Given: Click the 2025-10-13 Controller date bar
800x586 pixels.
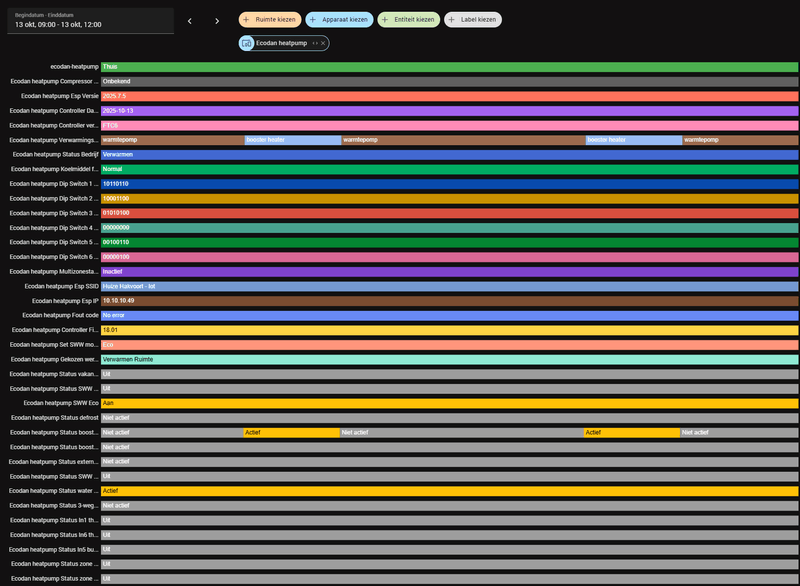Looking at the screenshot, I should 449,111.
